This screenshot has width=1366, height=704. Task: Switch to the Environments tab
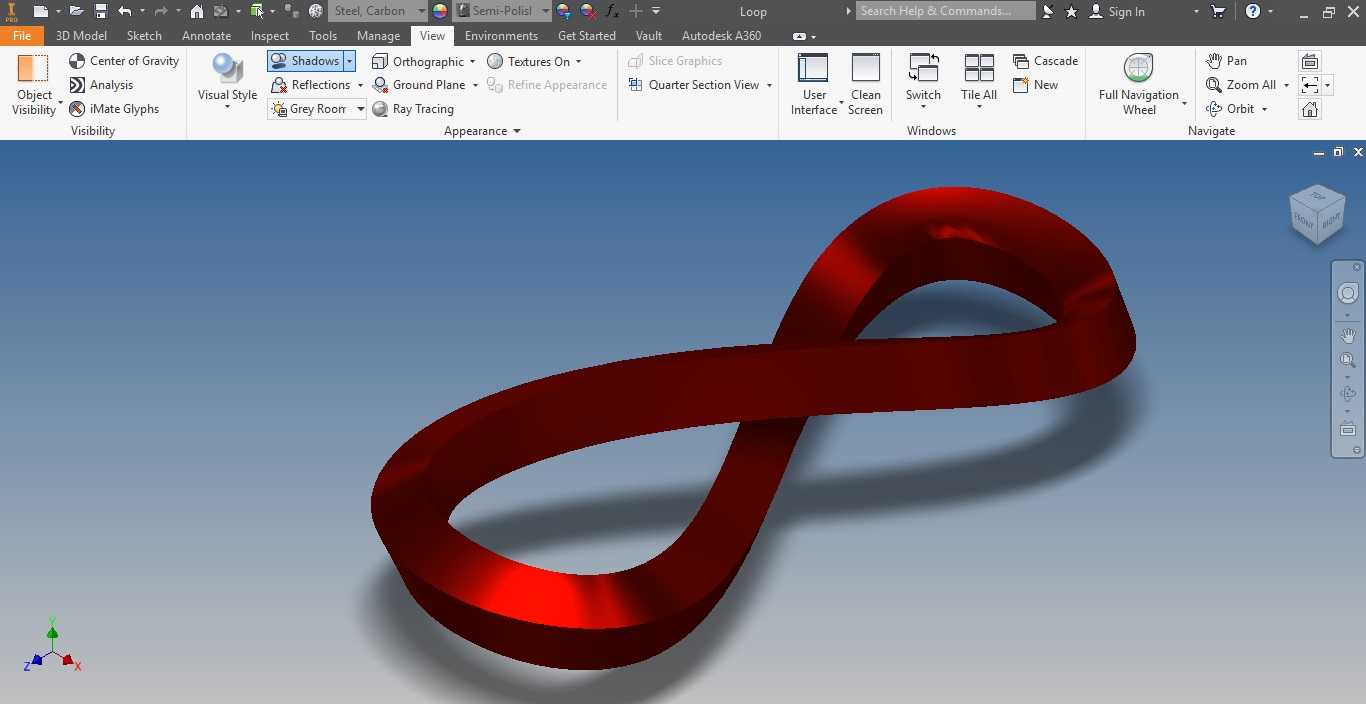501,35
